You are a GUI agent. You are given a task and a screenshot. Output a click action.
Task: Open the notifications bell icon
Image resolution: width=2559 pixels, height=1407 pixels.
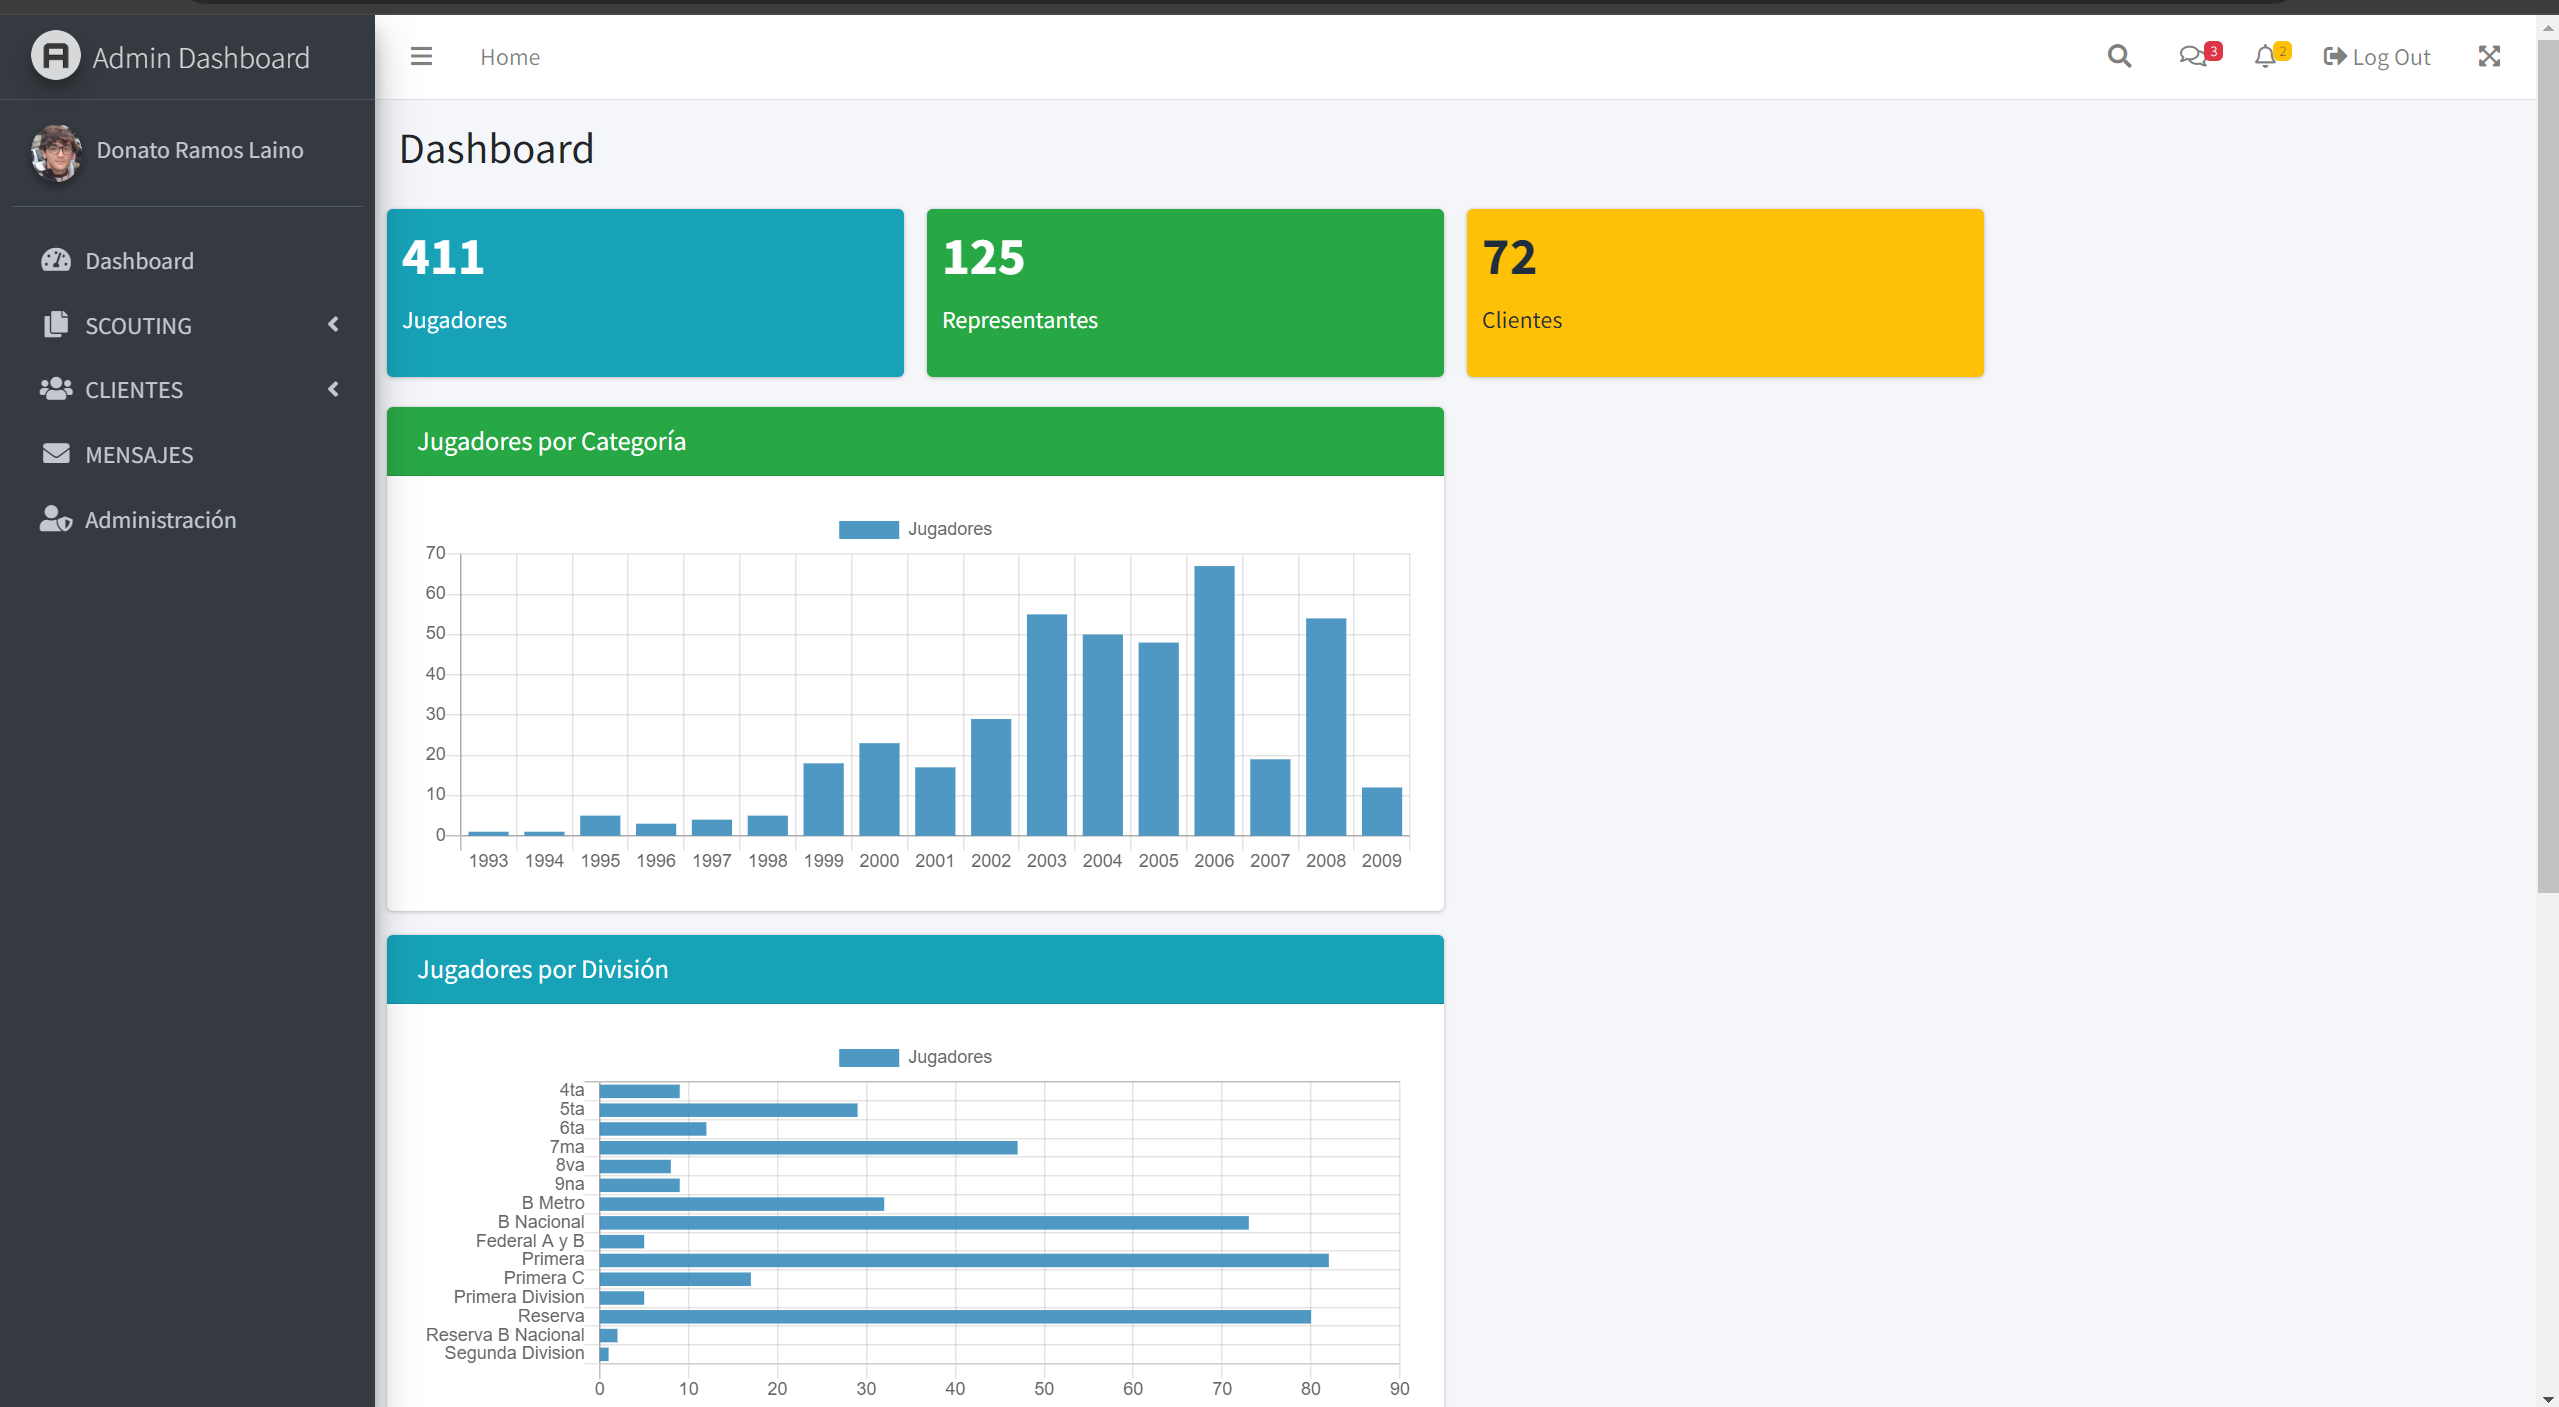pyautogui.click(x=2265, y=57)
